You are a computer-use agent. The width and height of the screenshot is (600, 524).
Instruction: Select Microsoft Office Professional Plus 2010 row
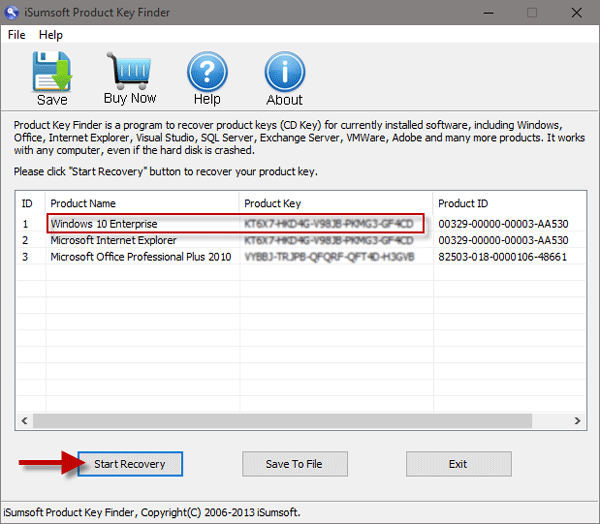click(301, 256)
